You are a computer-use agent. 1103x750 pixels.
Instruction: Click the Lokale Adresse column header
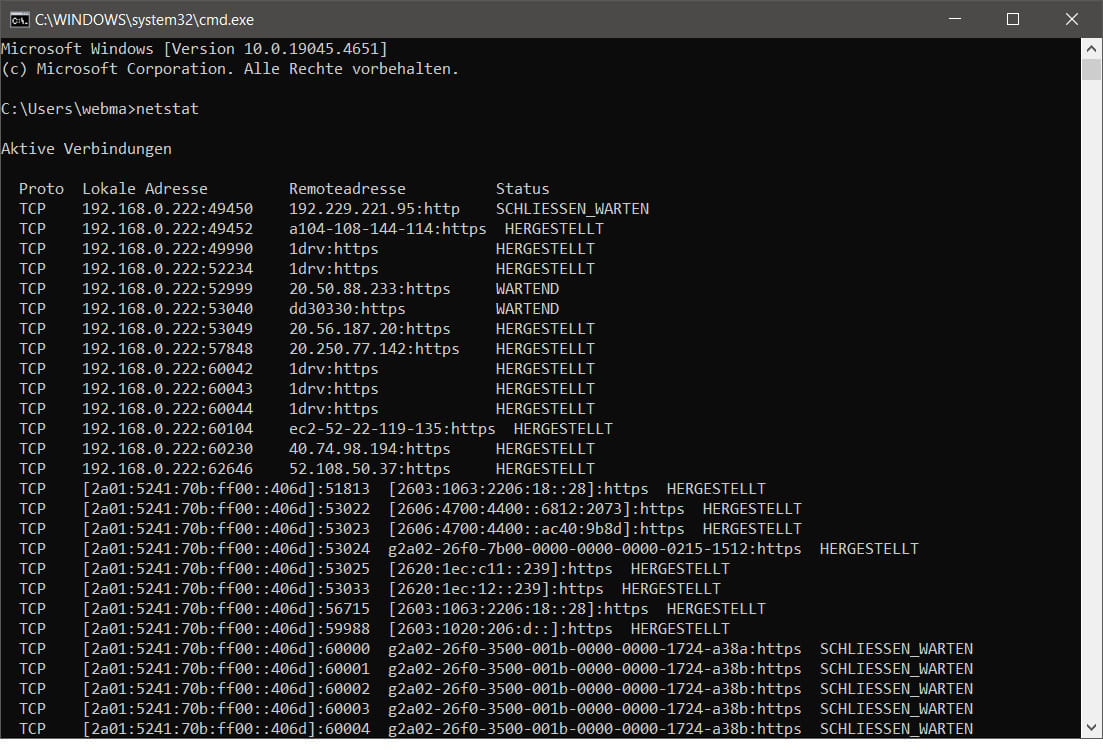[x=145, y=189]
